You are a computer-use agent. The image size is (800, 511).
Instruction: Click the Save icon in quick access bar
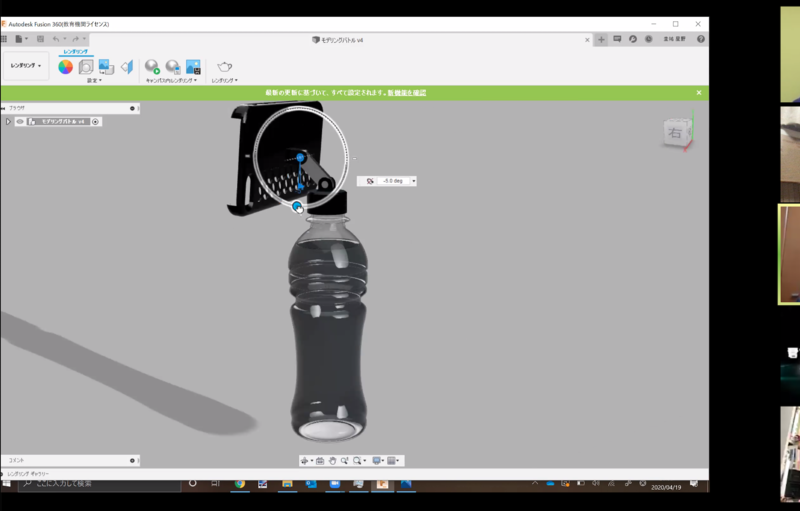click(x=40, y=39)
